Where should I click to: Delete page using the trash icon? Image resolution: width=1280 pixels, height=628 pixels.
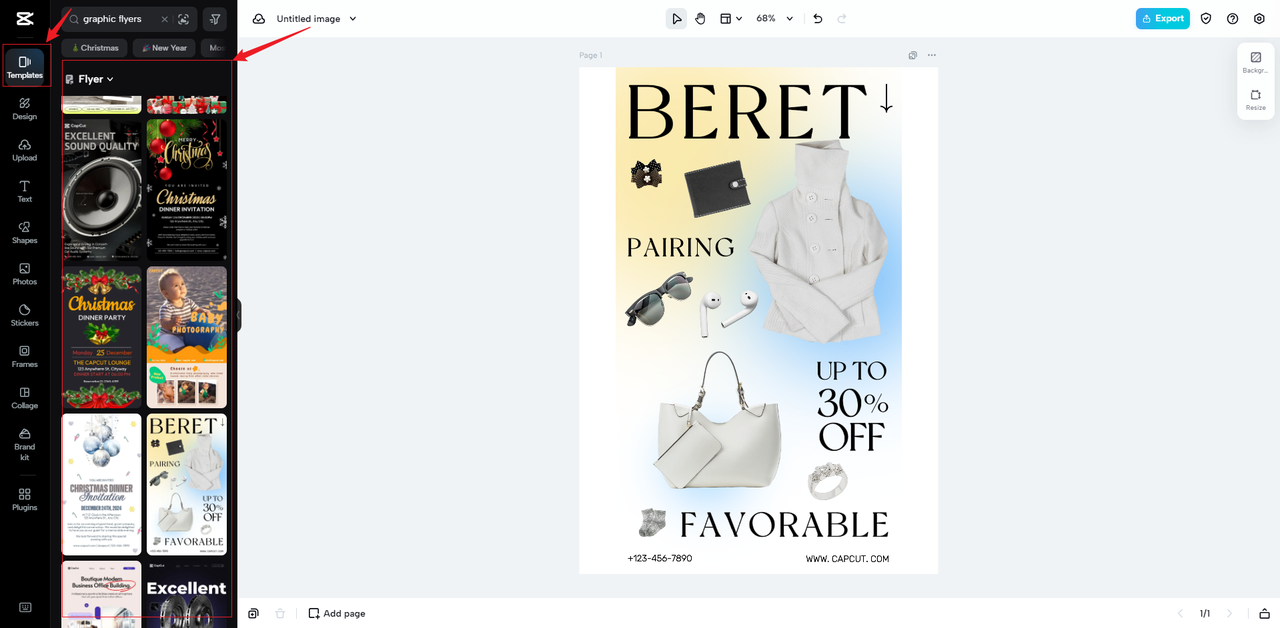click(x=281, y=613)
